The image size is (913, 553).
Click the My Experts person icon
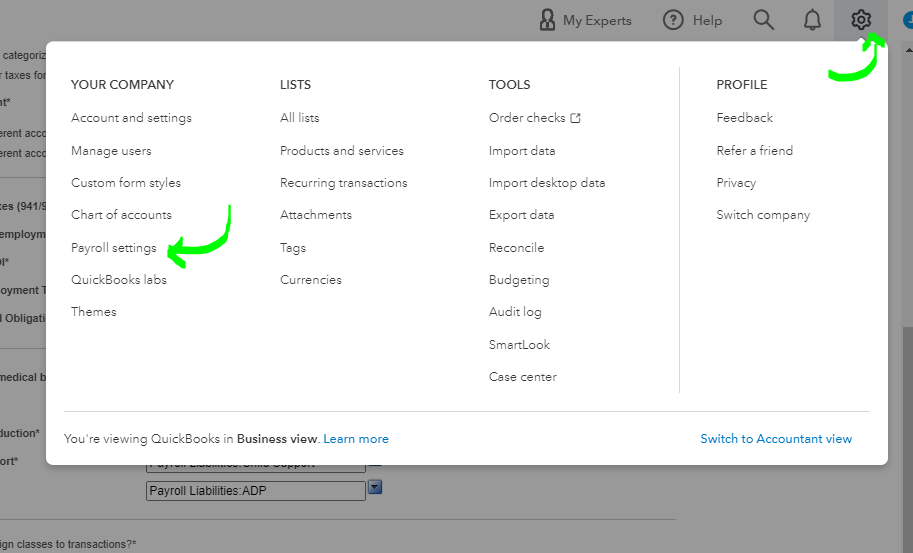pos(547,20)
